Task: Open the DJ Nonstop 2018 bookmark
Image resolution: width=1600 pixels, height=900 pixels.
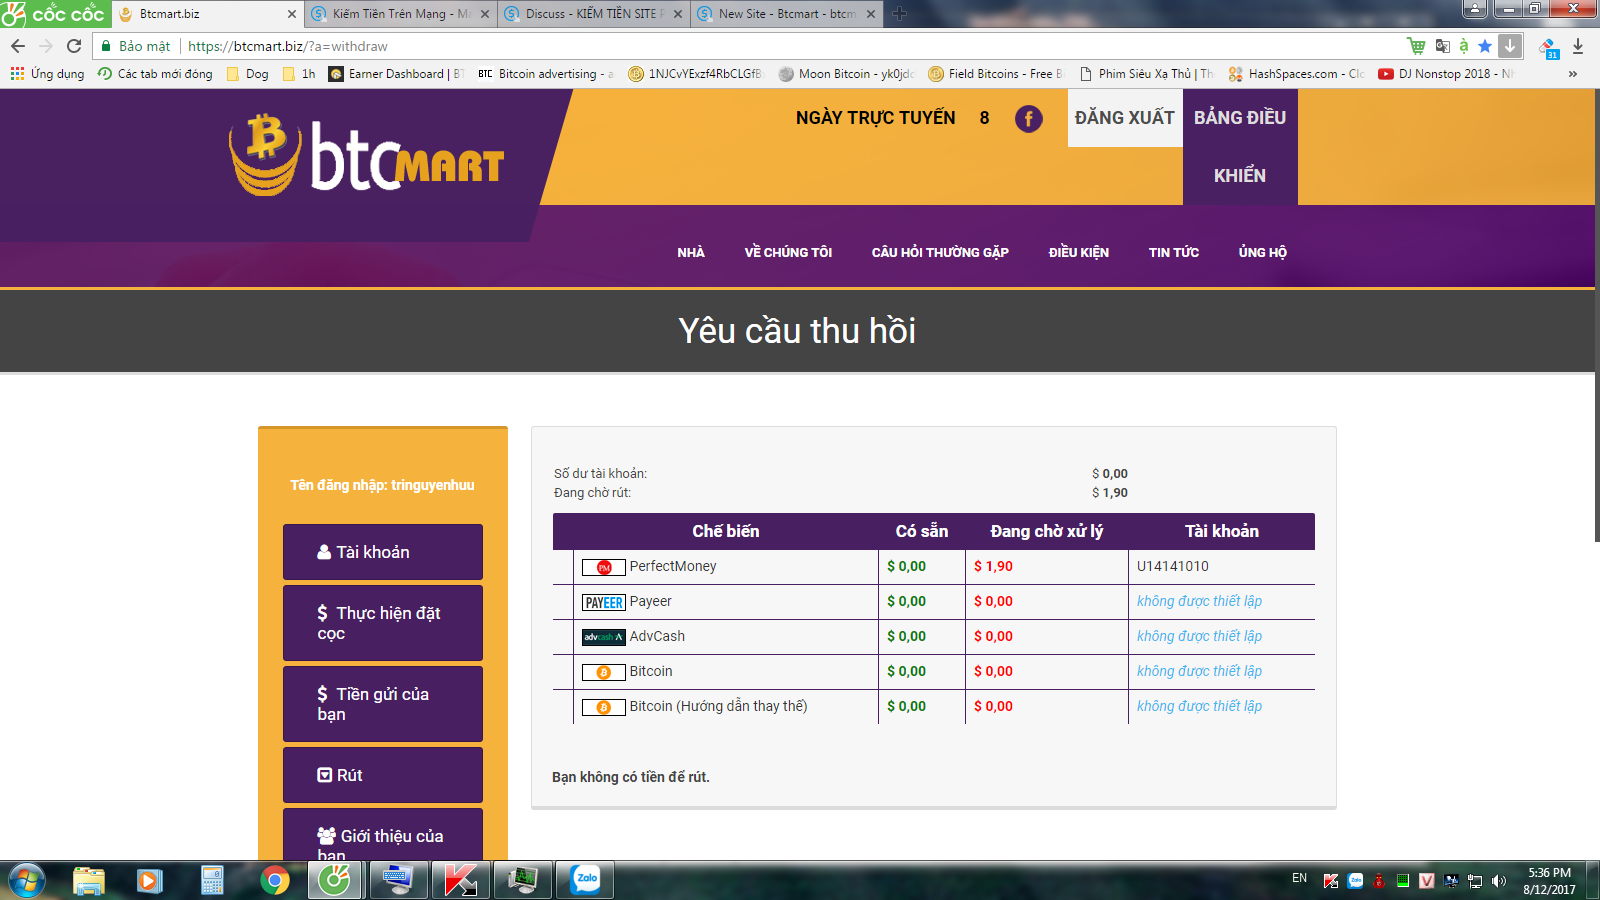Action: click(x=1447, y=74)
